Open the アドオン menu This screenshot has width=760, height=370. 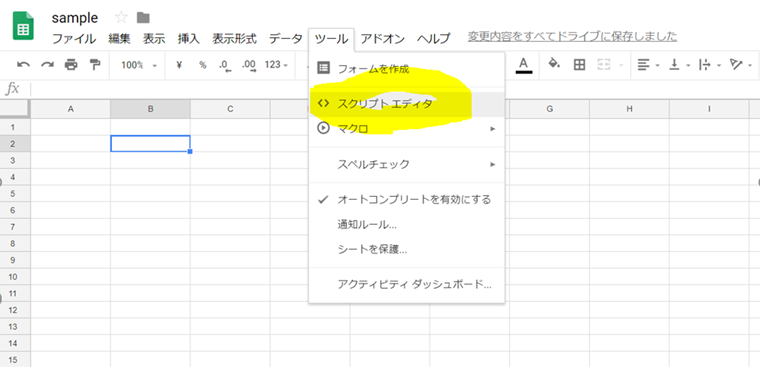click(382, 39)
